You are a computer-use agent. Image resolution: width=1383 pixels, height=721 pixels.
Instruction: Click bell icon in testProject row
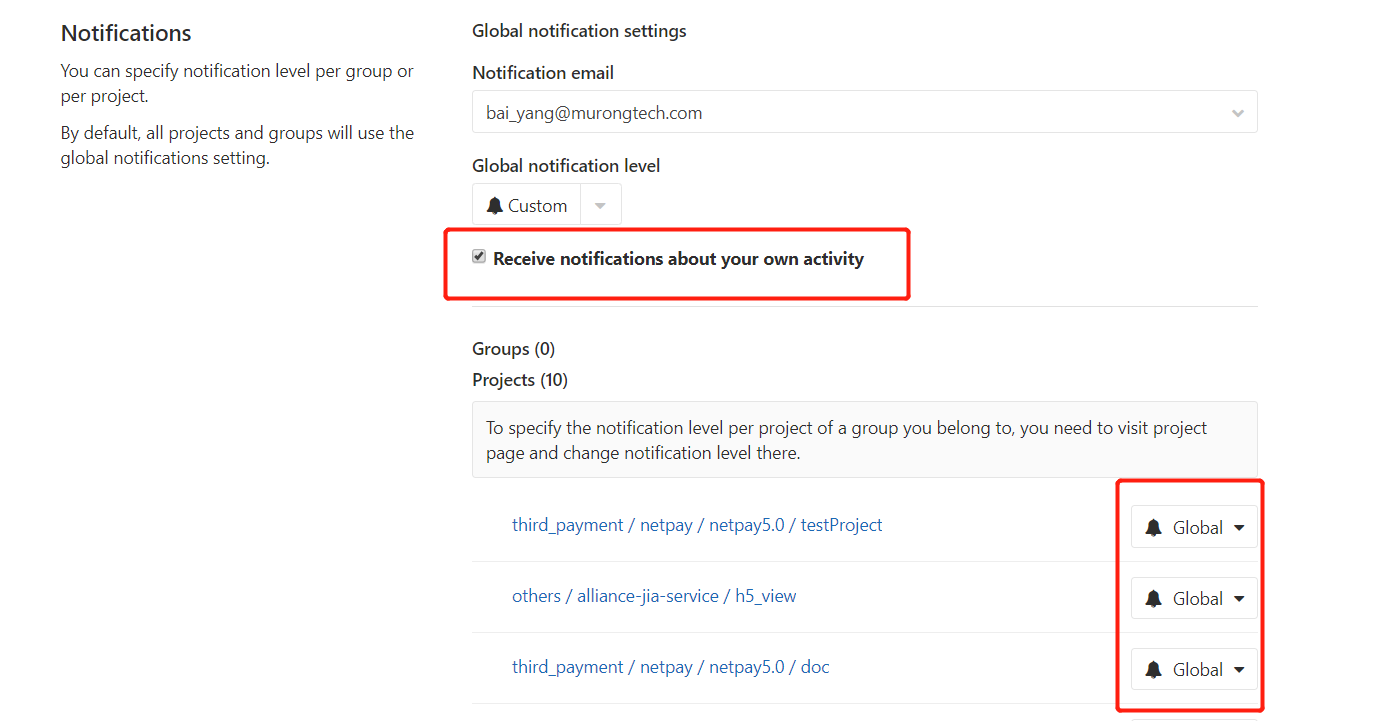point(1154,527)
